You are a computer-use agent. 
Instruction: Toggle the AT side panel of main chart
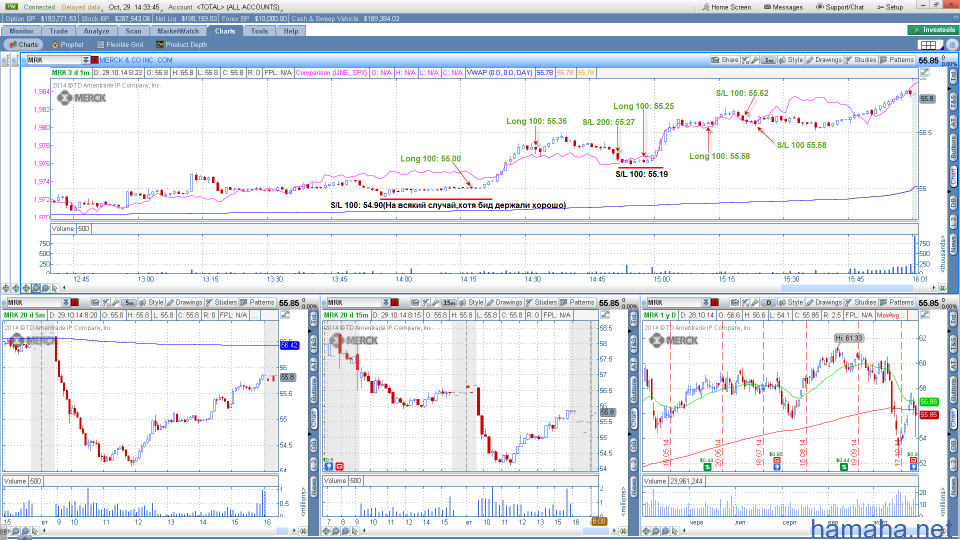[953, 122]
